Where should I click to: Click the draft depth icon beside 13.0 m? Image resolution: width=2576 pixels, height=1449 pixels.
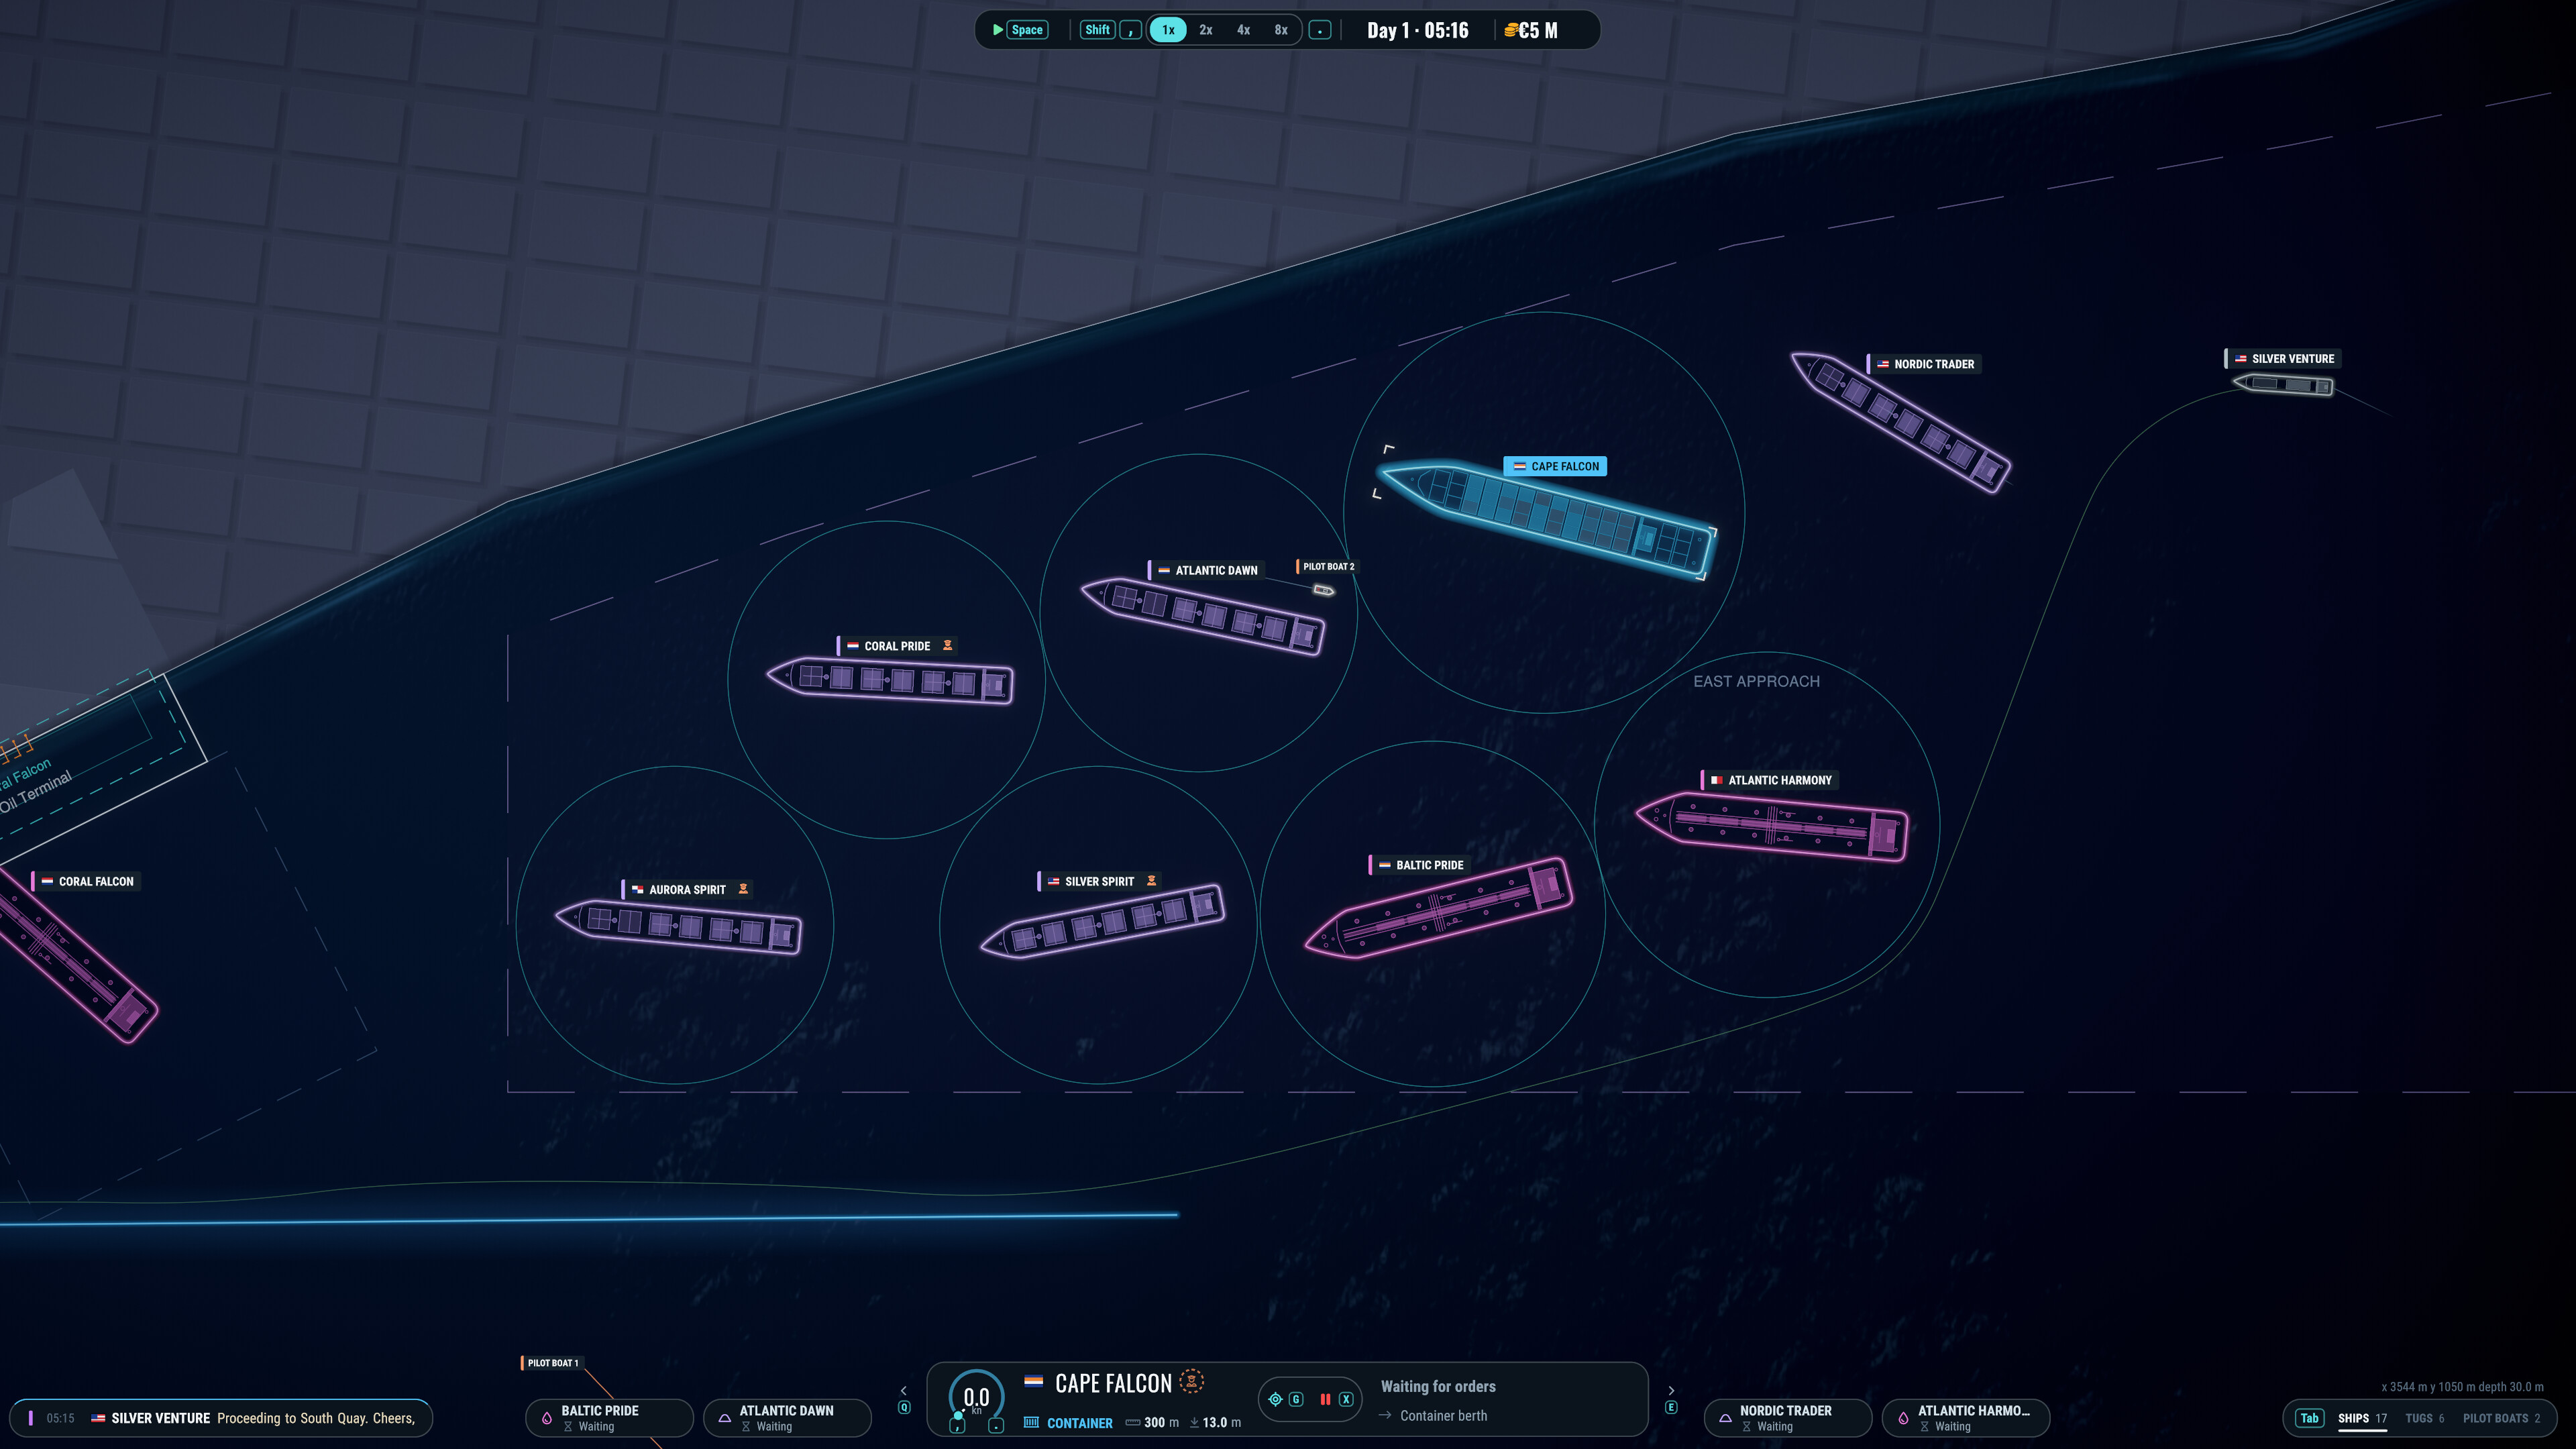1194,1422
